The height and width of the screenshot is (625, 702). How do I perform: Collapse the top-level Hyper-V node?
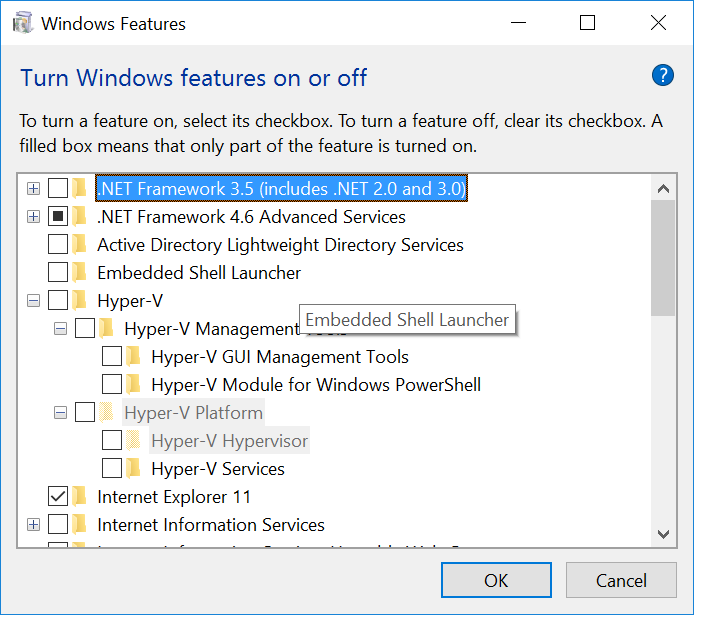click(x=33, y=300)
